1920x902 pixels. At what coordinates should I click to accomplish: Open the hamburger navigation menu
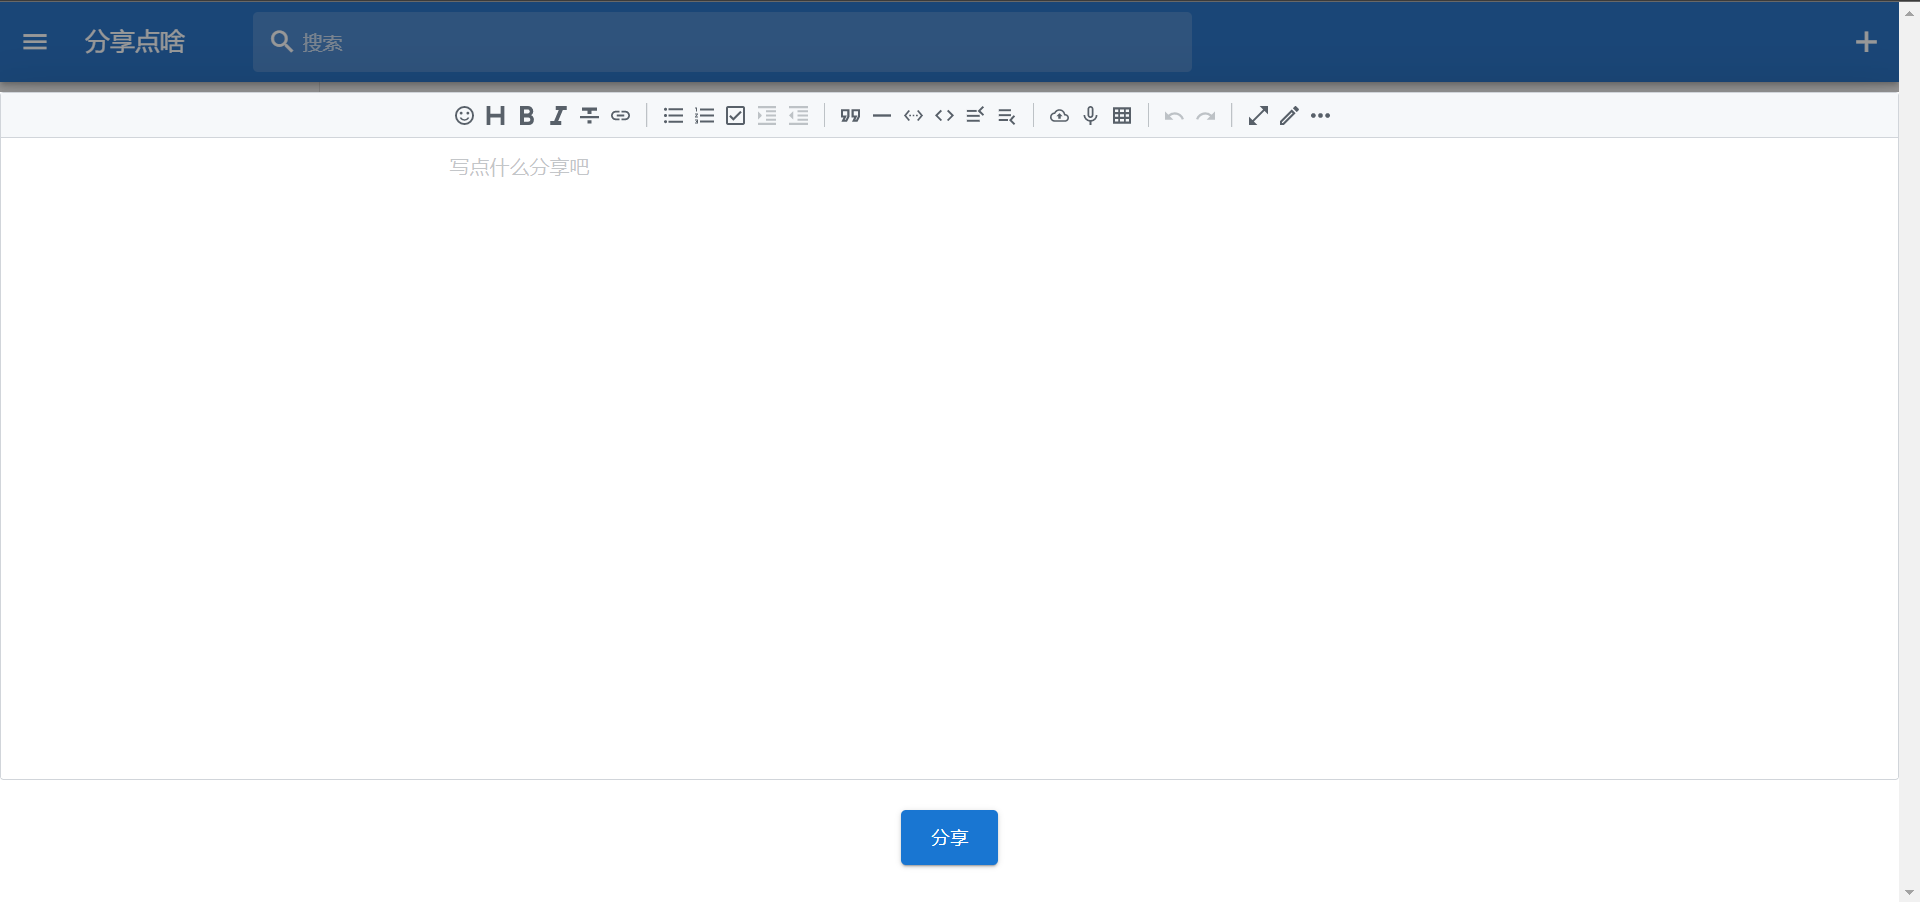tap(35, 42)
